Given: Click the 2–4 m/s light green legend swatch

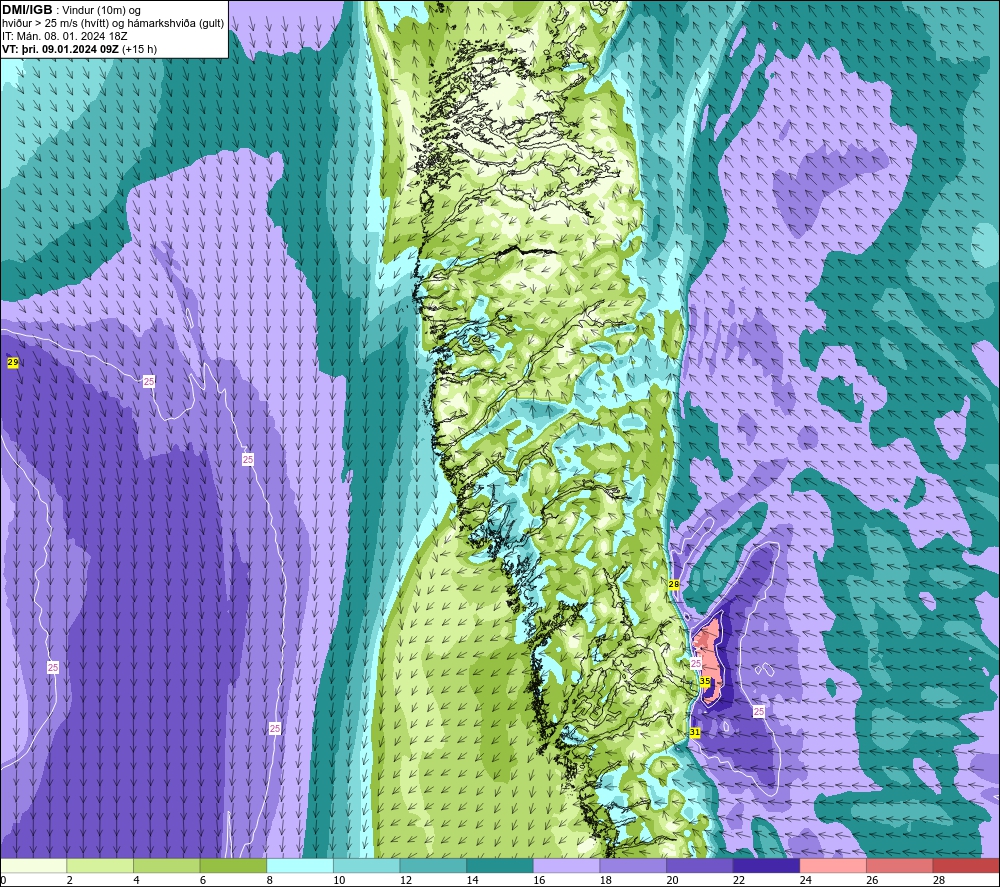Looking at the screenshot, I should (x=99, y=865).
